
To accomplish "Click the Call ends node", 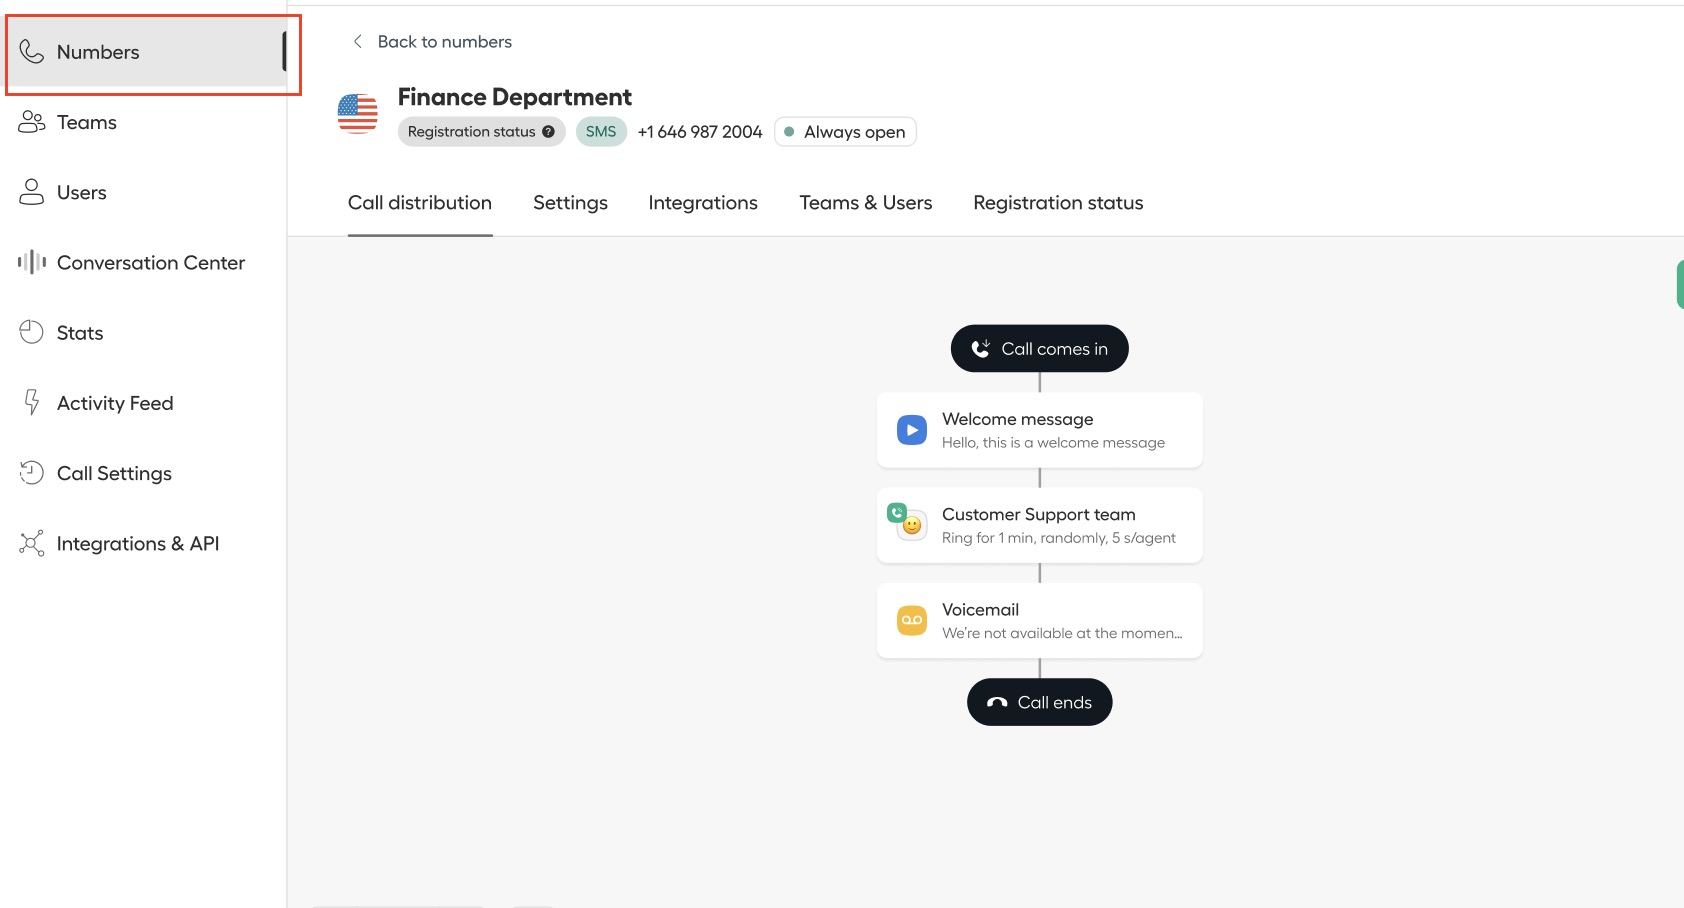I will pyautogui.click(x=1040, y=702).
